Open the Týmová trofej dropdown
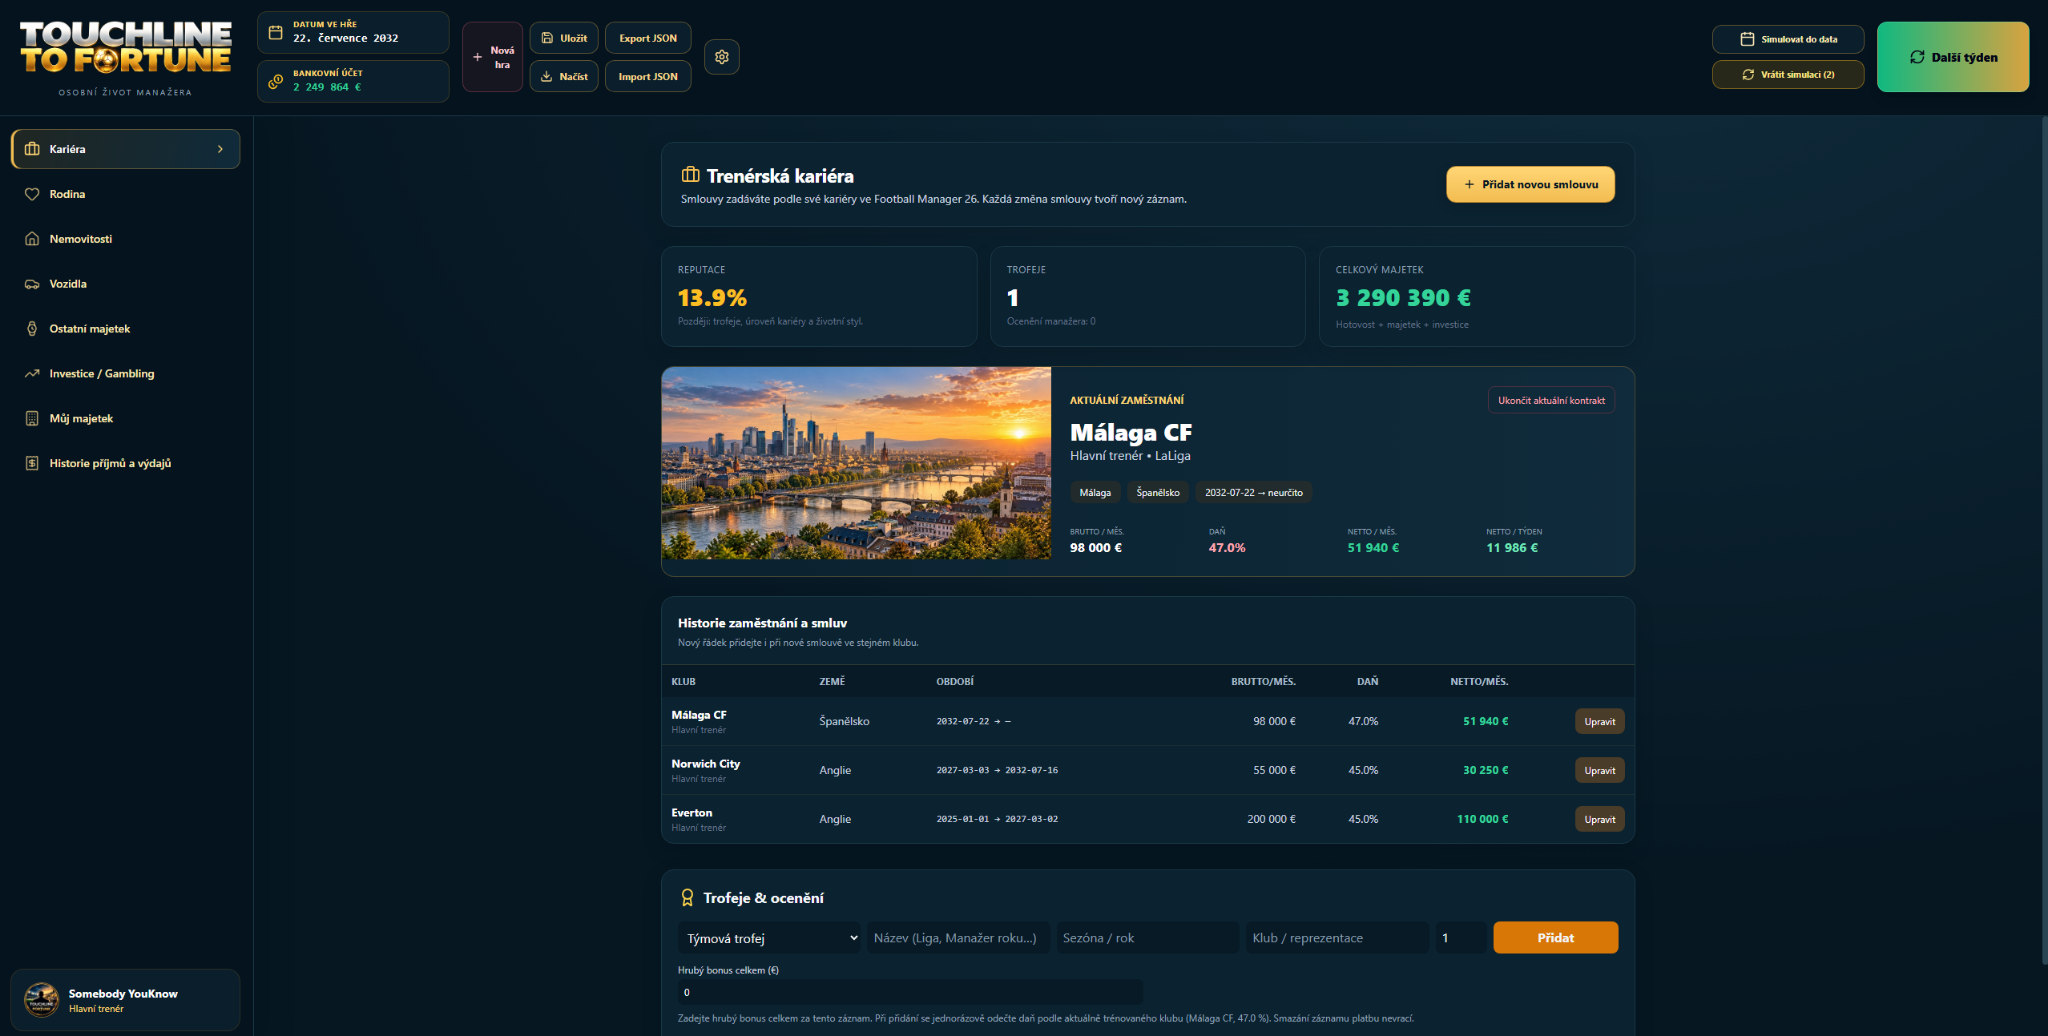Screen dimensions: 2048x1036 [x=769, y=938]
